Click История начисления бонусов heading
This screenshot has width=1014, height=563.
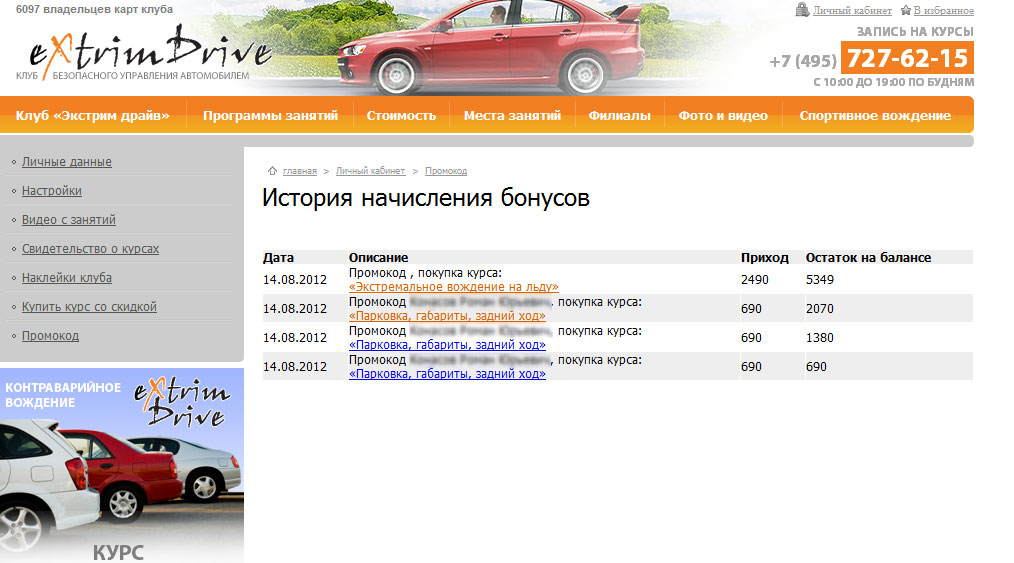426,198
